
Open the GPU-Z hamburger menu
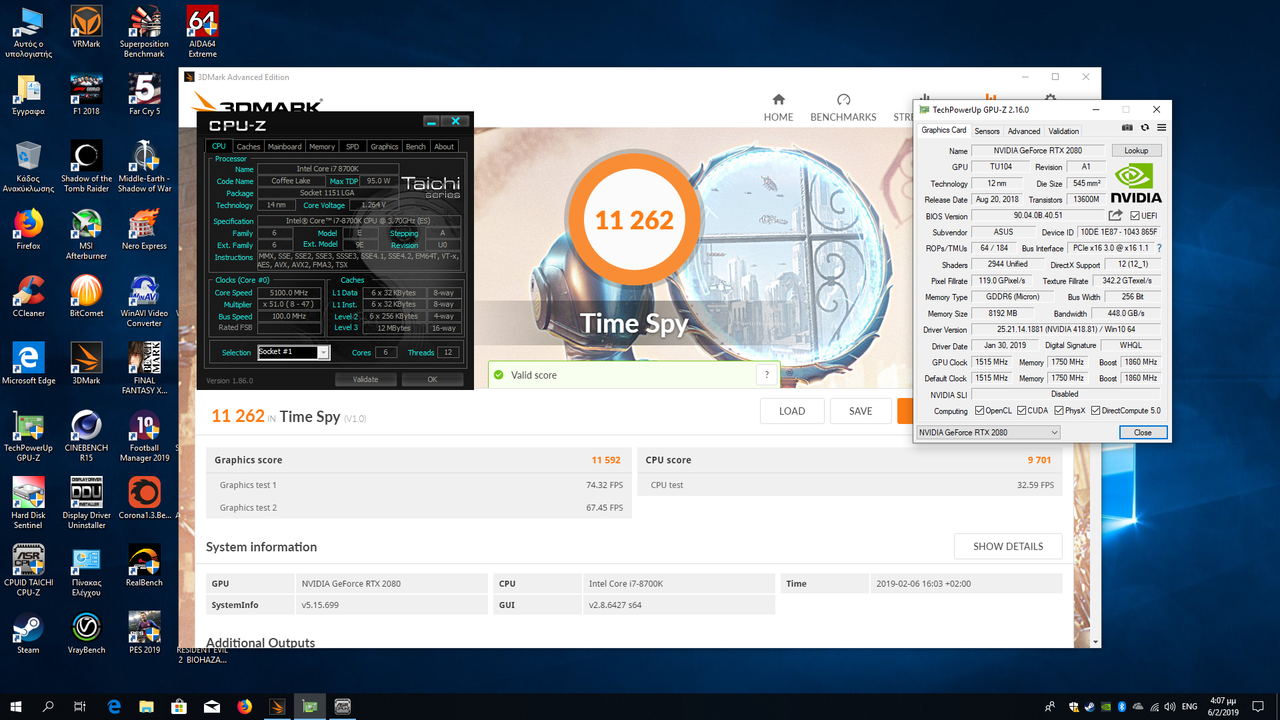pos(1161,128)
